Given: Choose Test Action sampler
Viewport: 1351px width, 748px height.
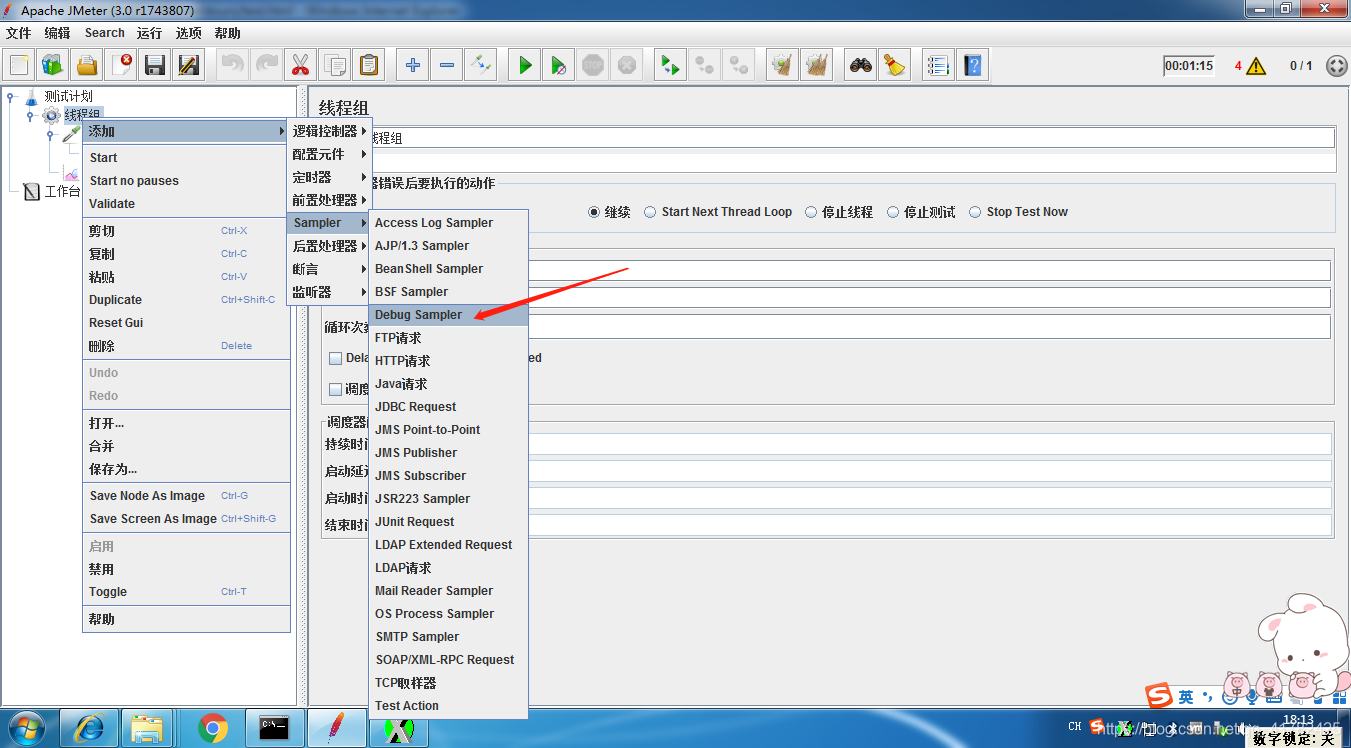Looking at the screenshot, I should (x=448, y=706).
